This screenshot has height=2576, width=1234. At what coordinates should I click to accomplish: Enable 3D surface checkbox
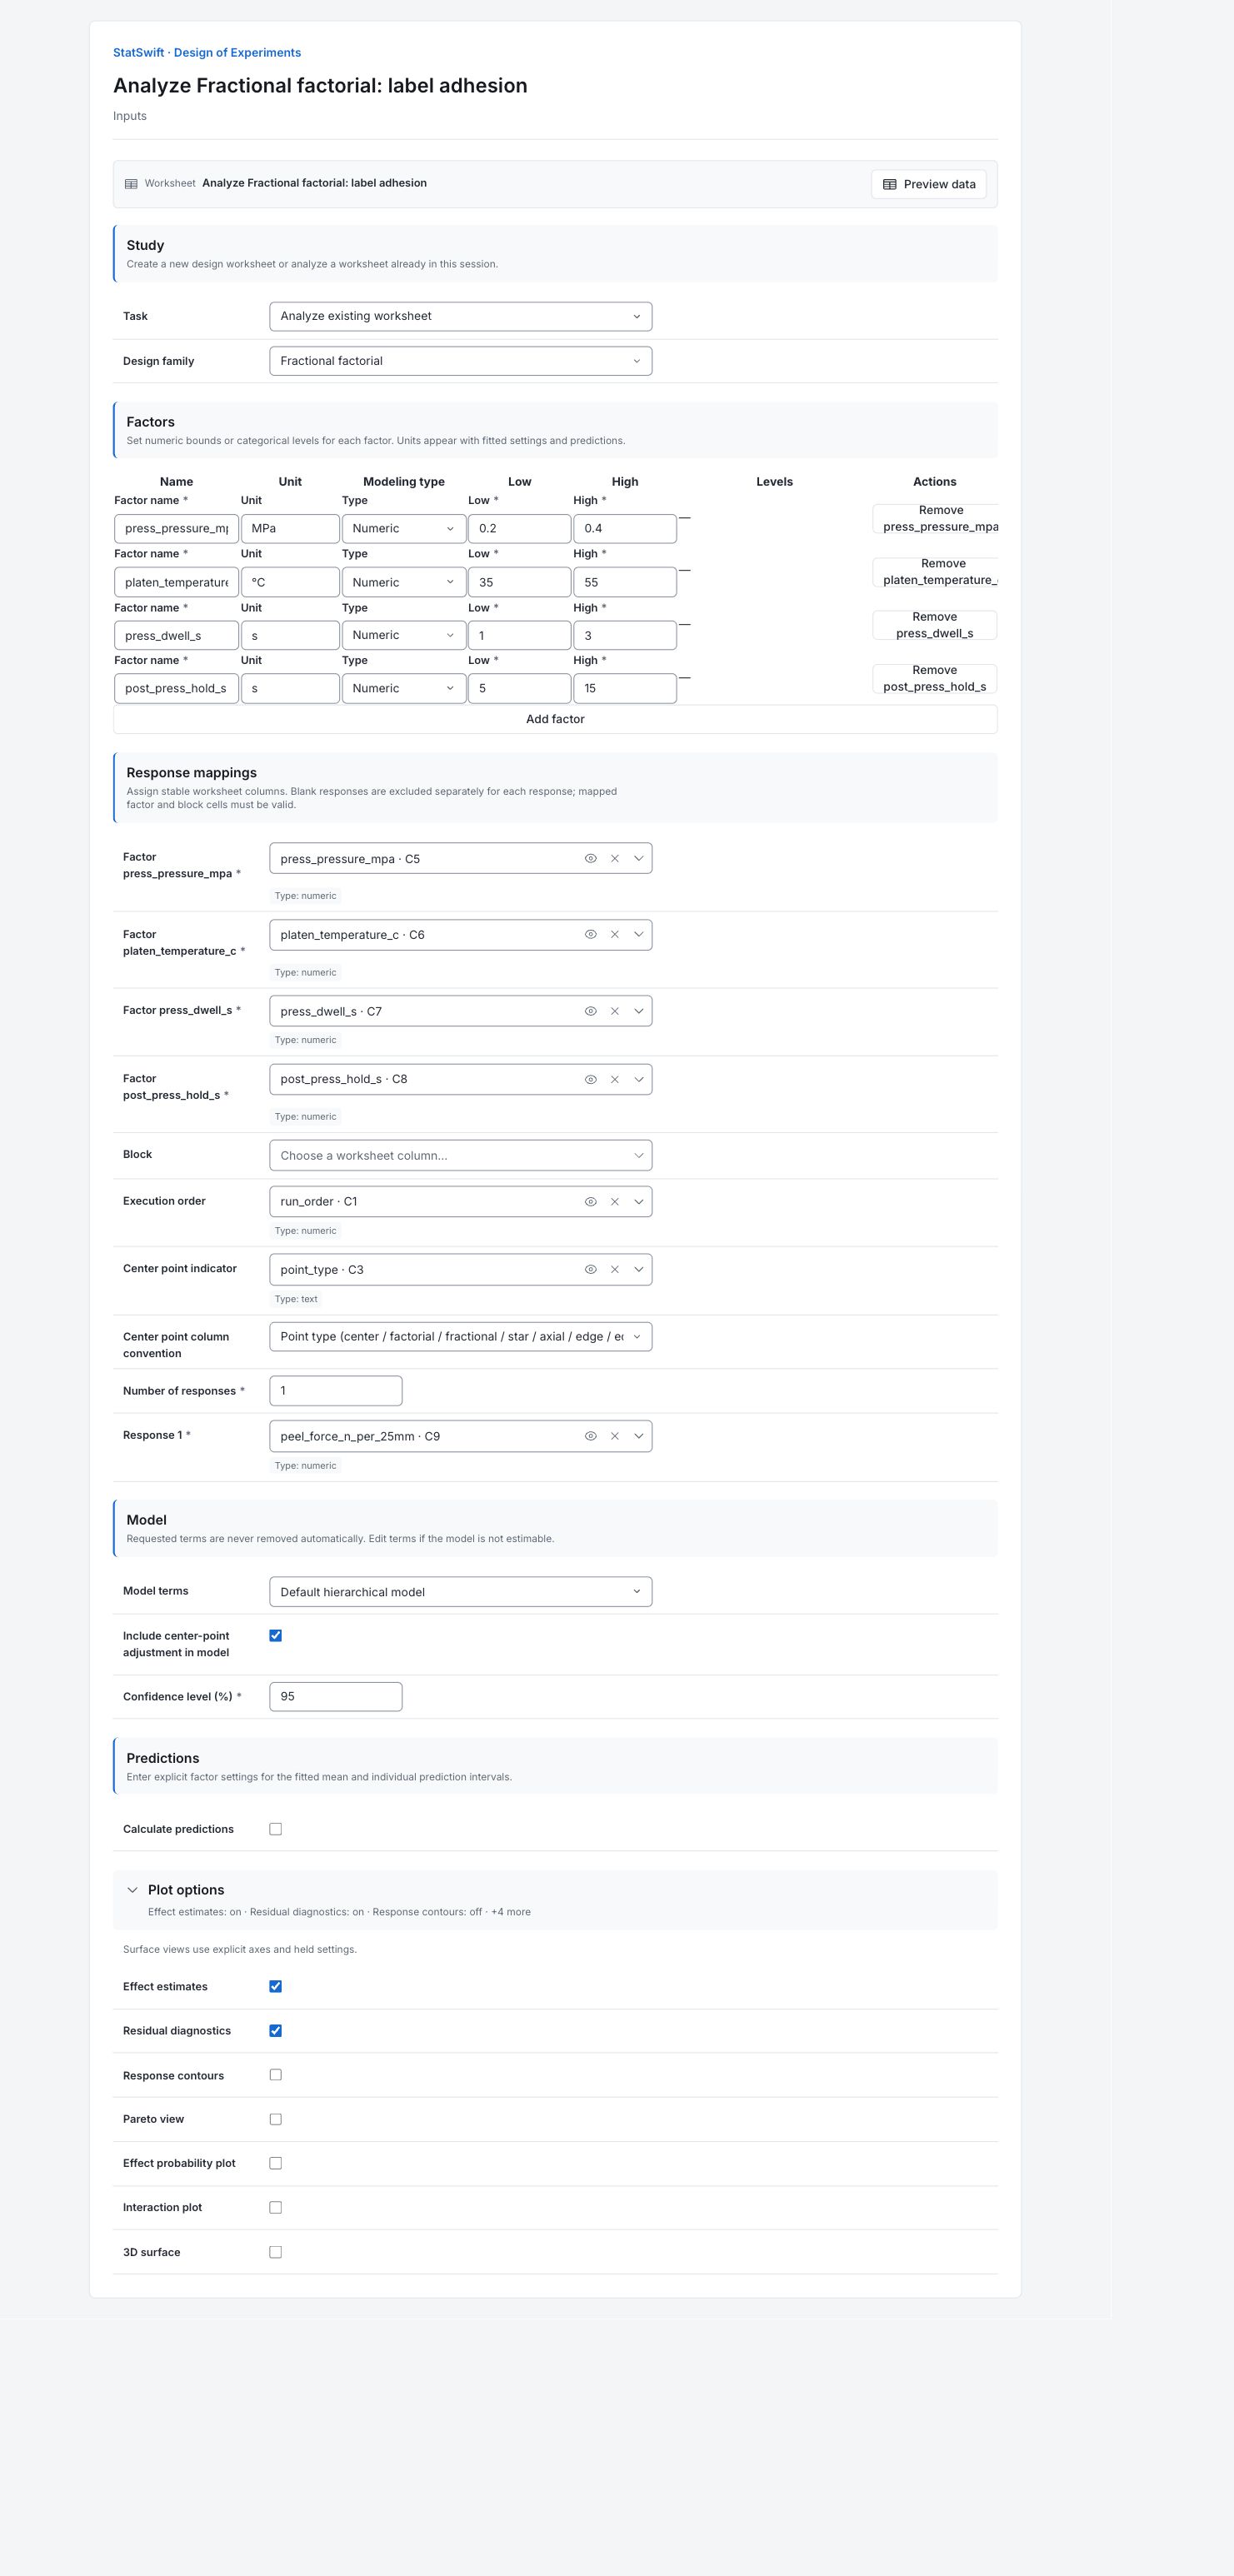pos(275,2252)
